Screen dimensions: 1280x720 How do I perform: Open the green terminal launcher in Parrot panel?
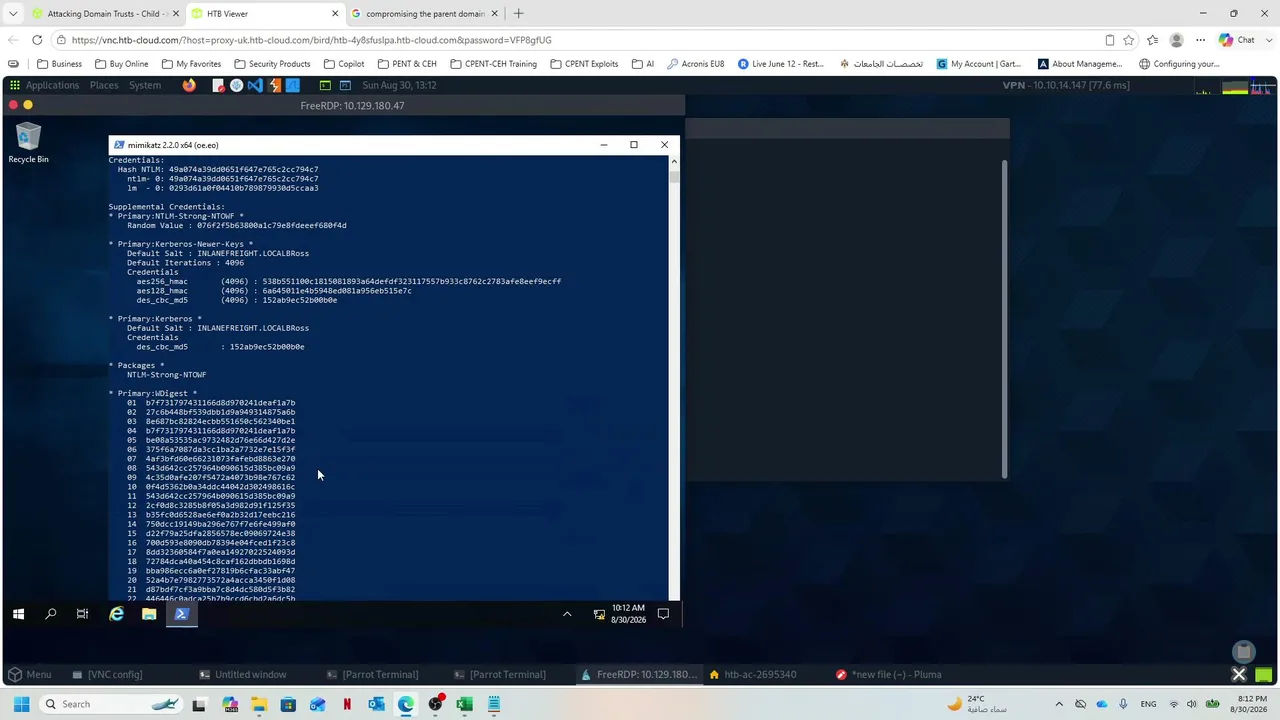point(325,85)
